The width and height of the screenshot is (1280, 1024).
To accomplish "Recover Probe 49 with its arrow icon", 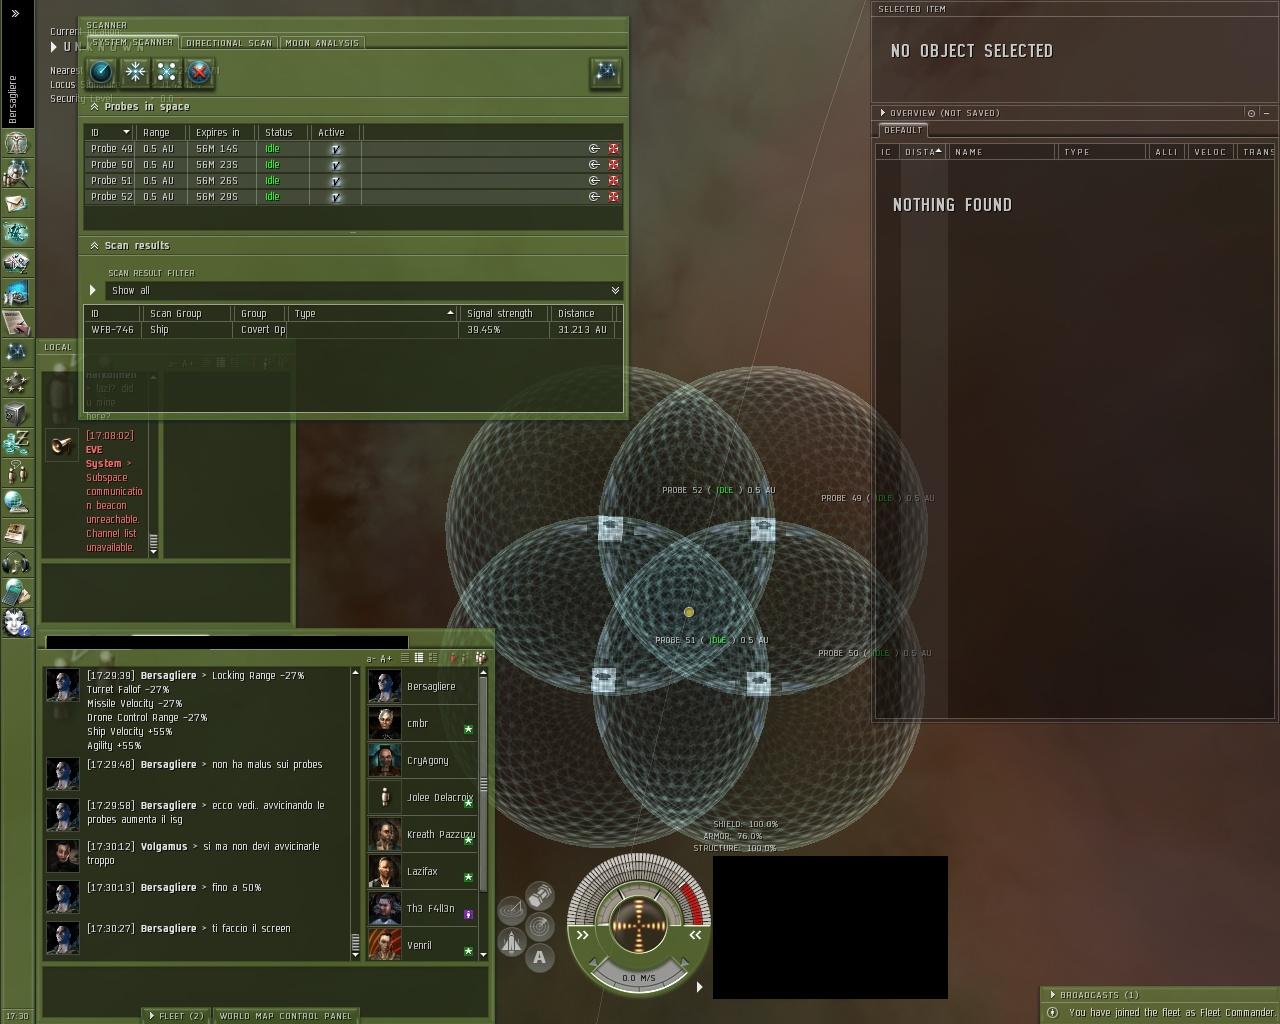I will pos(594,148).
